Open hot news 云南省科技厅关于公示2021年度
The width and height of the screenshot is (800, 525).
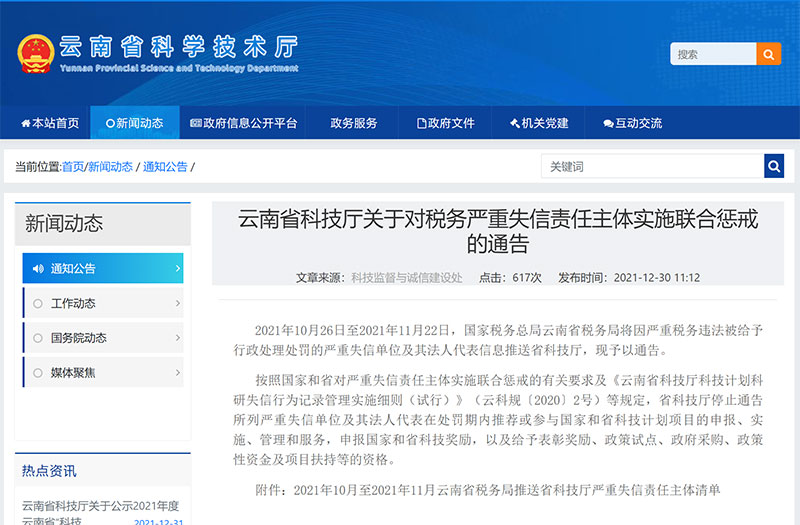point(101,506)
